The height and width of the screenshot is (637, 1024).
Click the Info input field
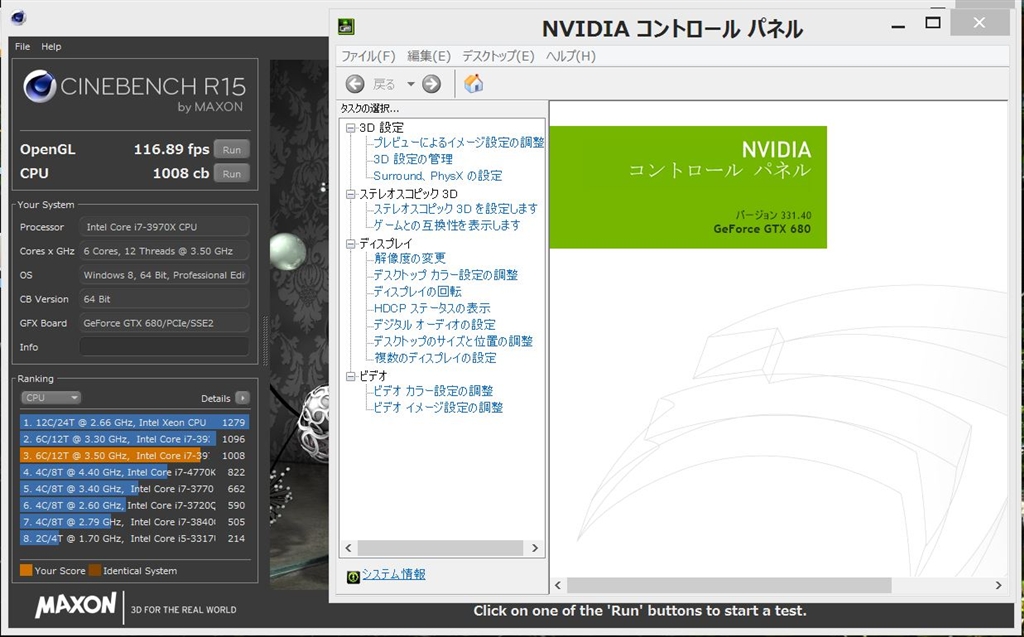164,347
